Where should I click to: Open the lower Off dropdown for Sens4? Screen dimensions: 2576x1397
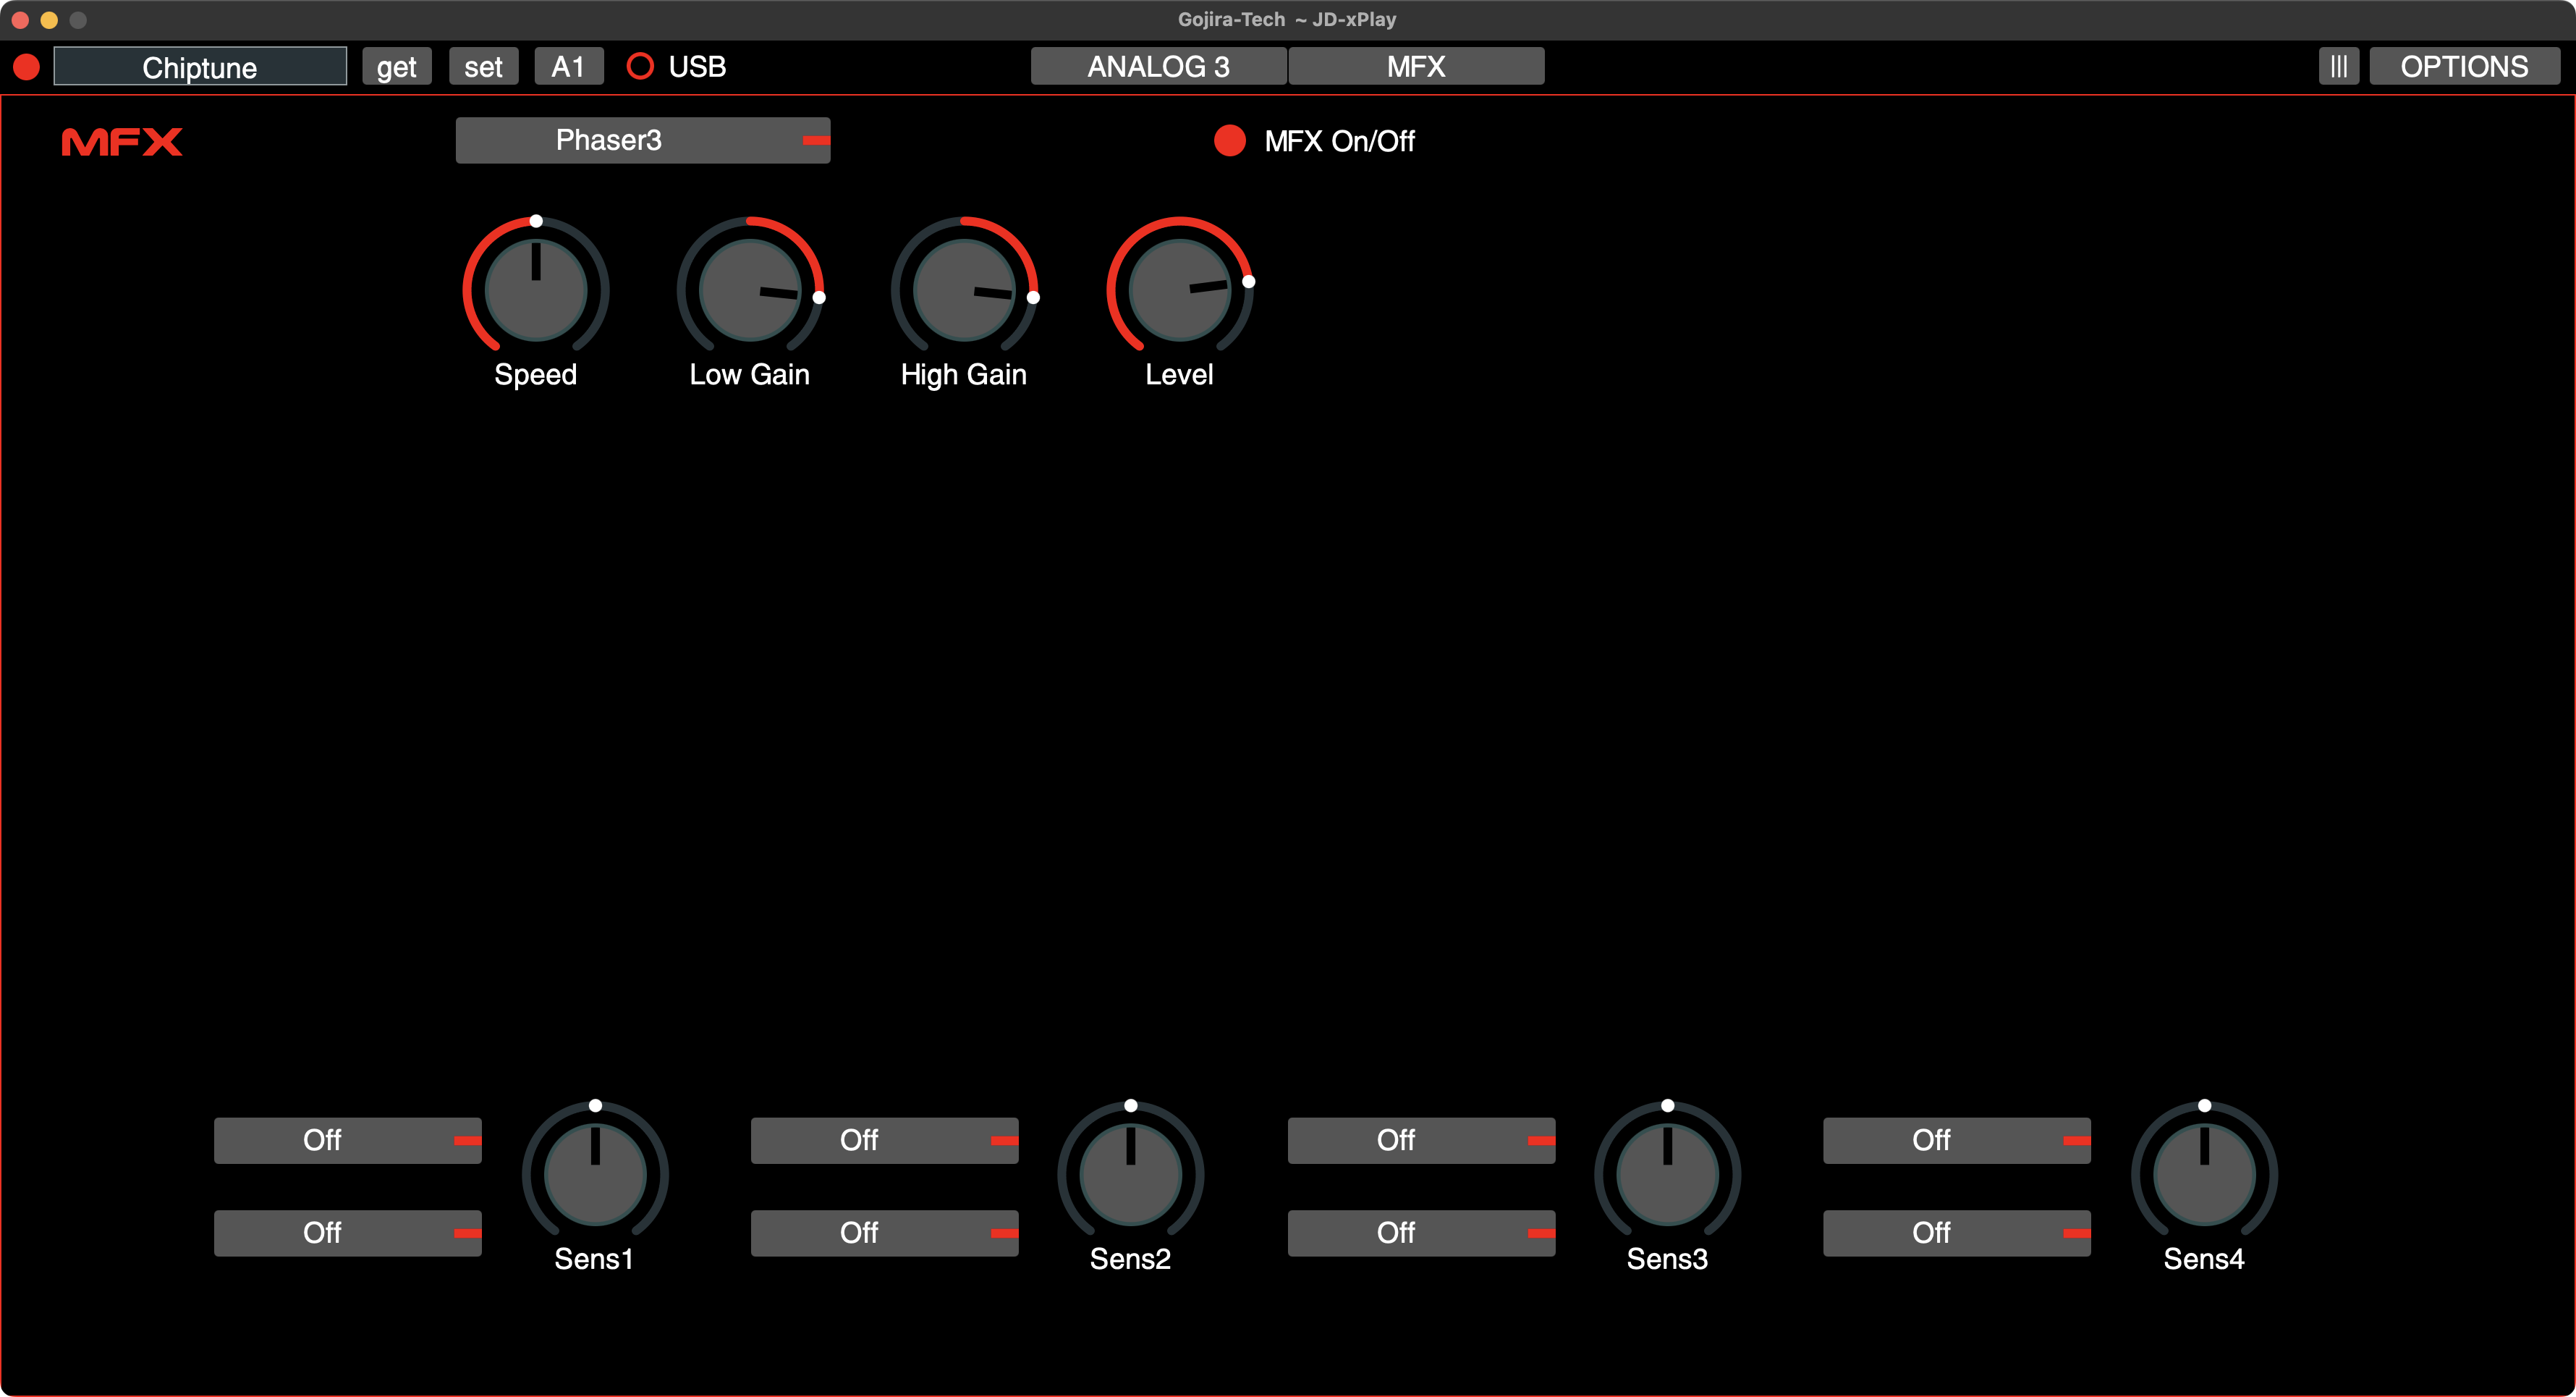point(1957,1233)
